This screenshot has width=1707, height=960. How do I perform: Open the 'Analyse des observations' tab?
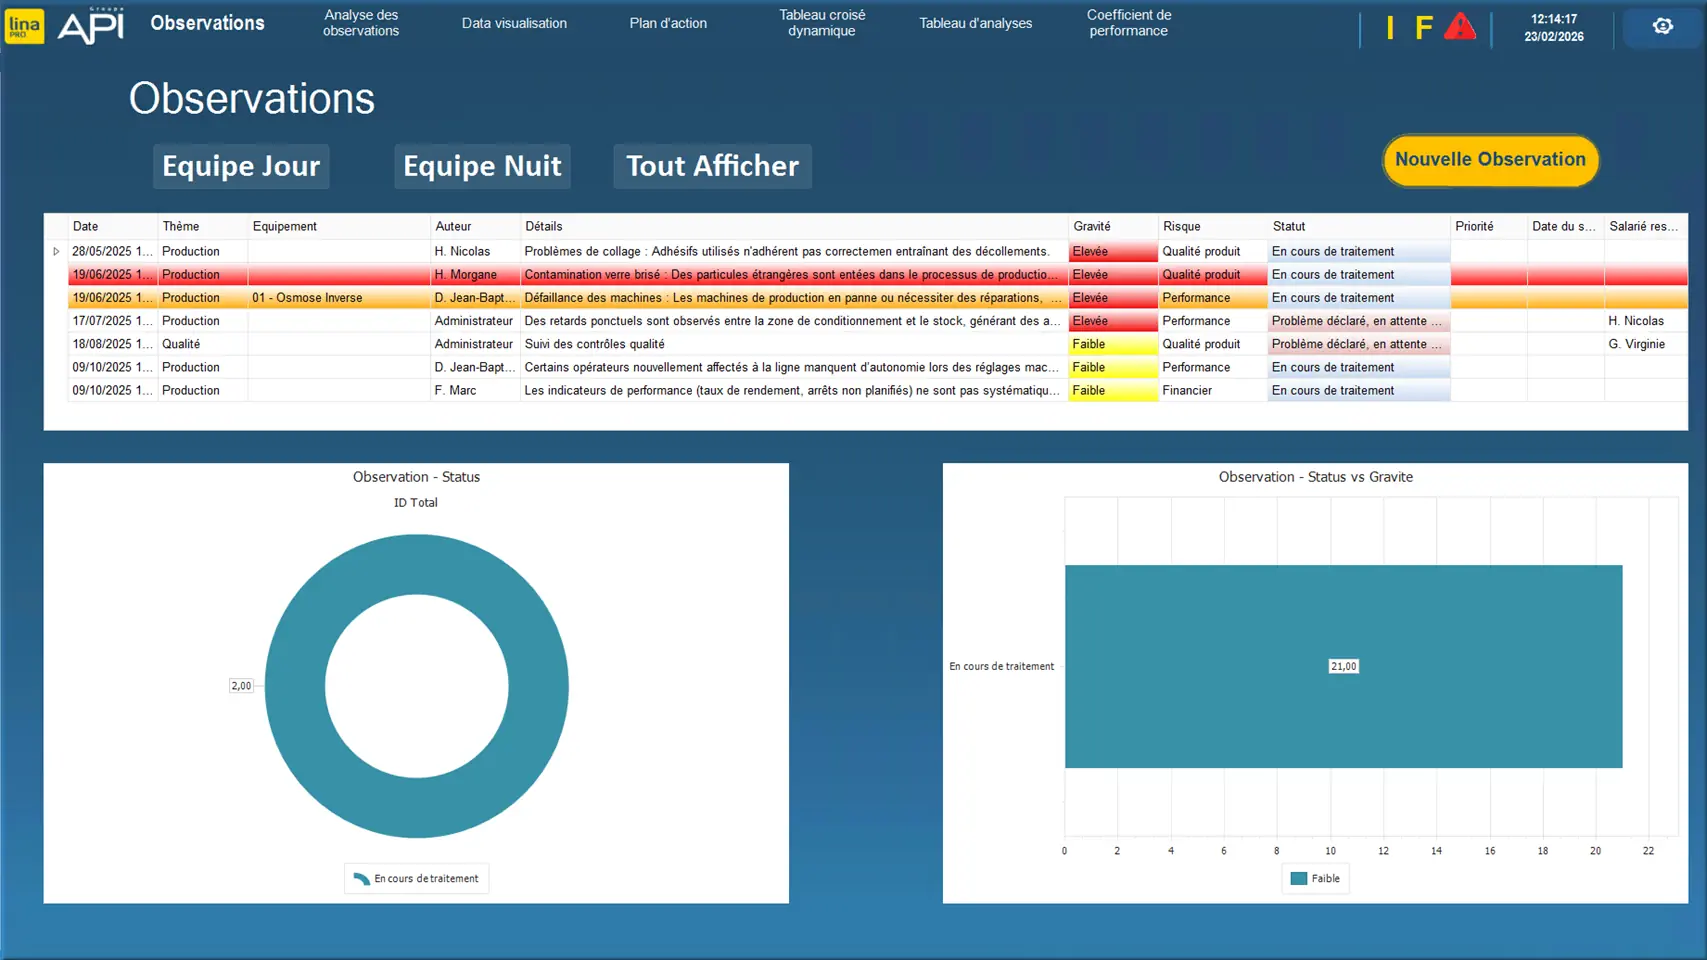click(361, 23)
